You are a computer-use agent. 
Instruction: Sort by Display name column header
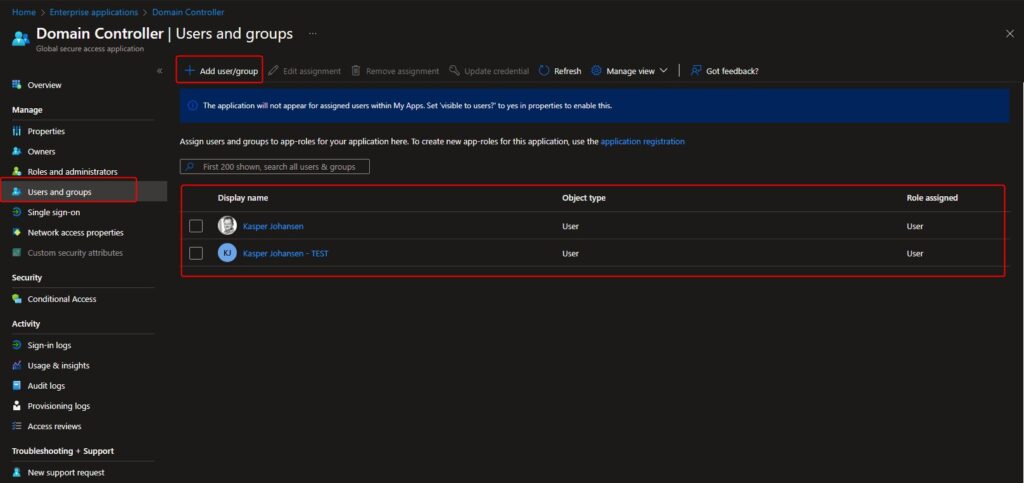[243, 198]
